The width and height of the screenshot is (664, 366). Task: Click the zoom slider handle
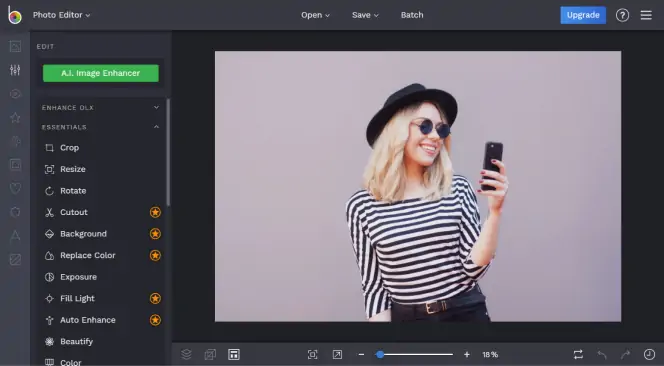point(380,355)
